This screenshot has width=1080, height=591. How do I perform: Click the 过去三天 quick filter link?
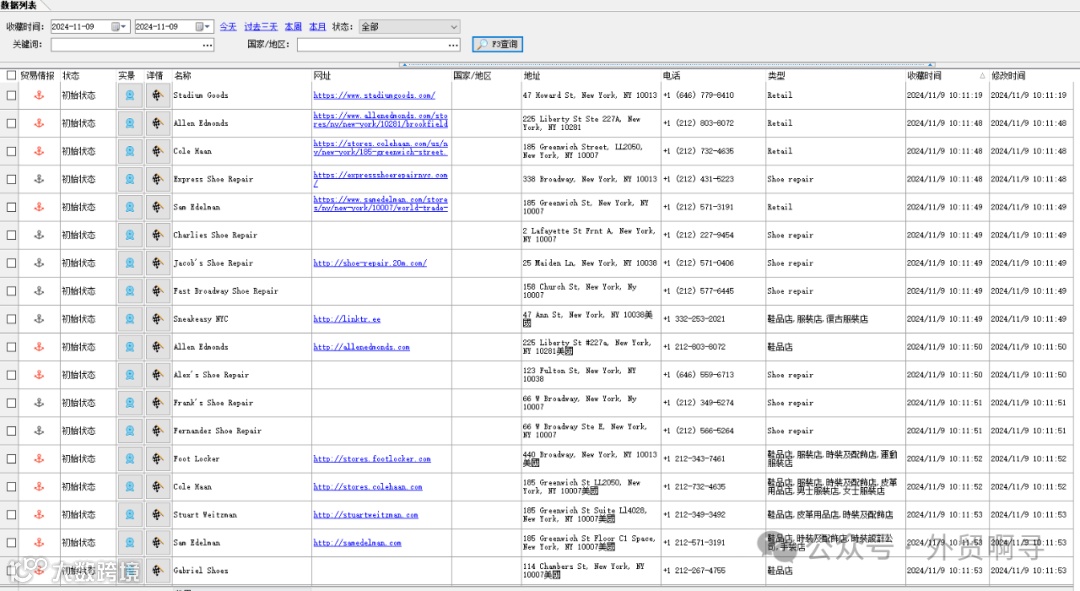[x=261, y=27]
